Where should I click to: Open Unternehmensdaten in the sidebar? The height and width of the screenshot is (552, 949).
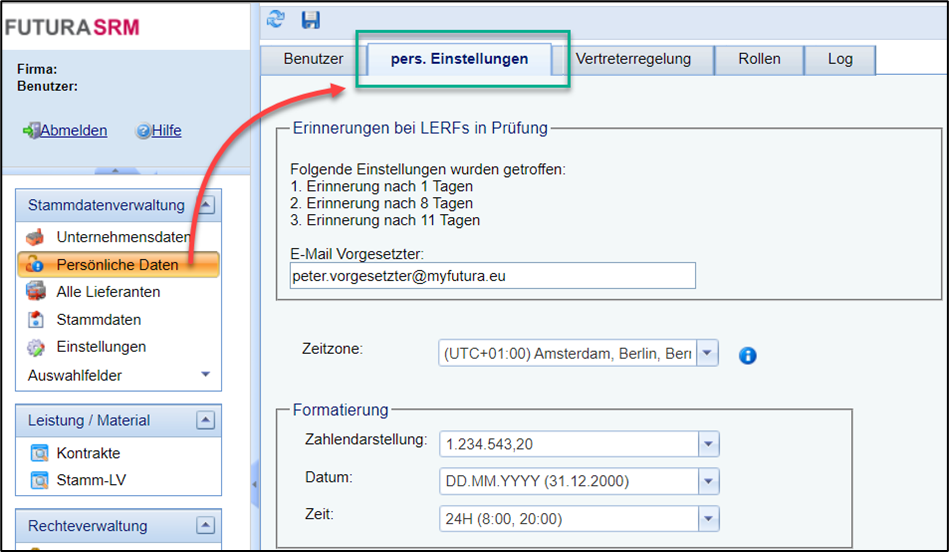(x=122, y=237)
